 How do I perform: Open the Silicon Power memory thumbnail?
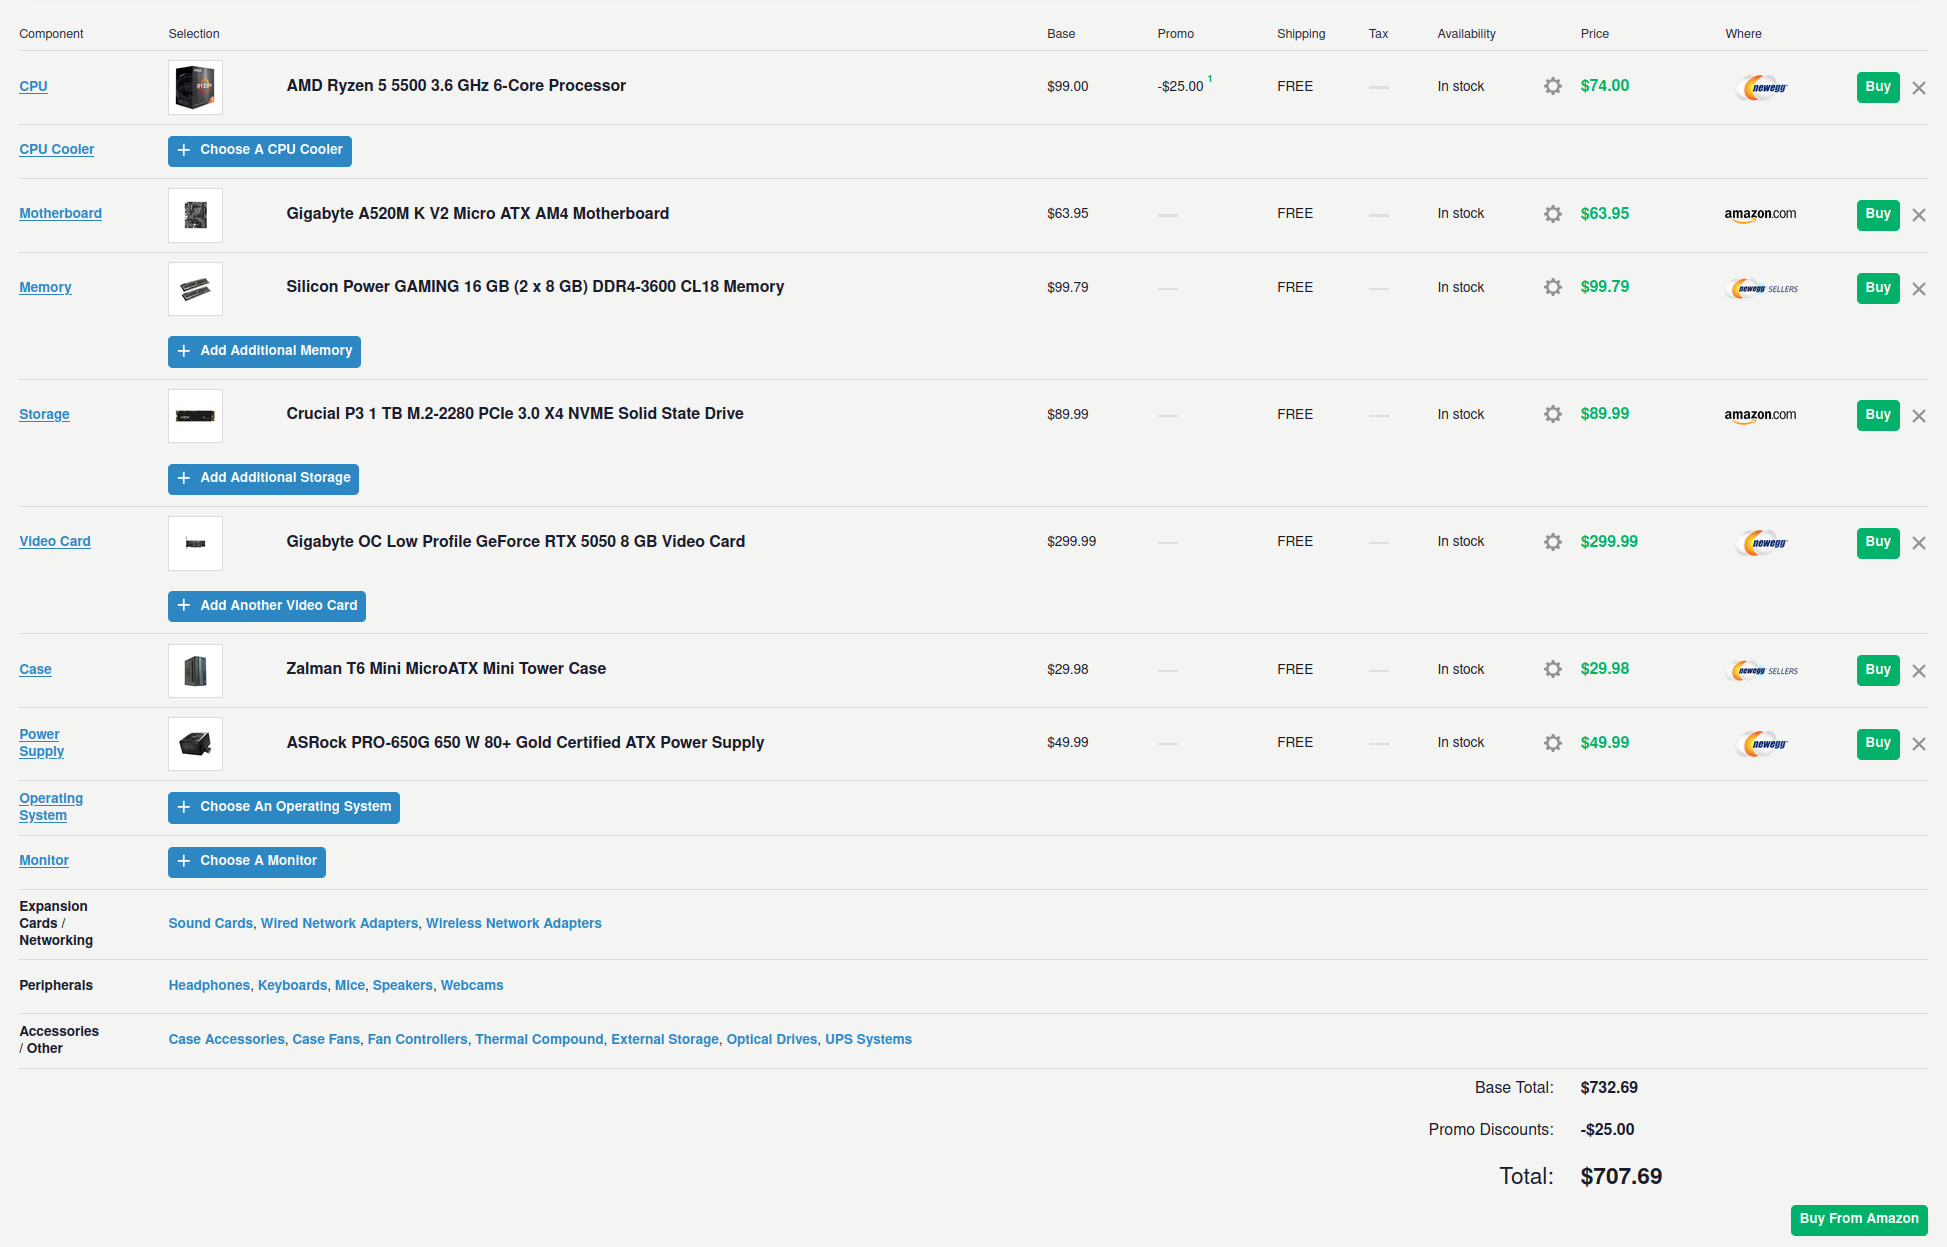pos(195,289)
